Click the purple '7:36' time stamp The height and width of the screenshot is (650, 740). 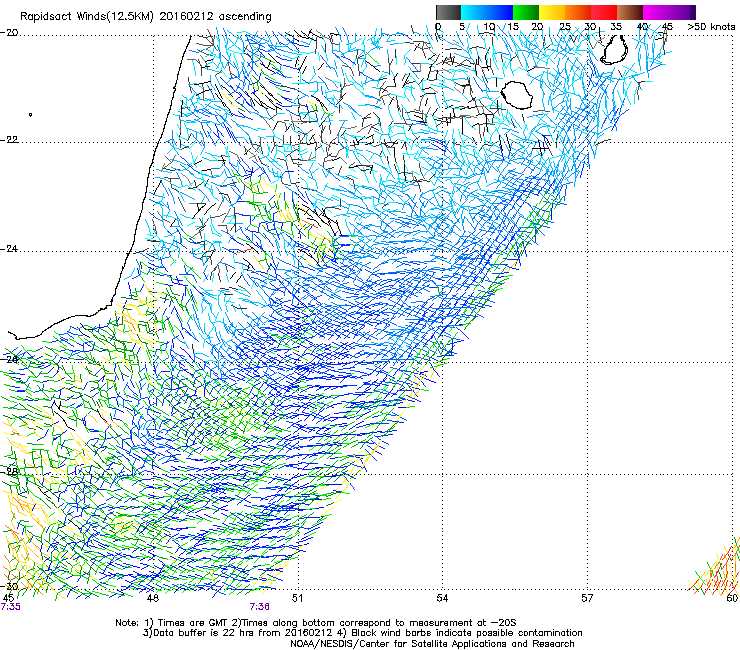pos(260,607)
